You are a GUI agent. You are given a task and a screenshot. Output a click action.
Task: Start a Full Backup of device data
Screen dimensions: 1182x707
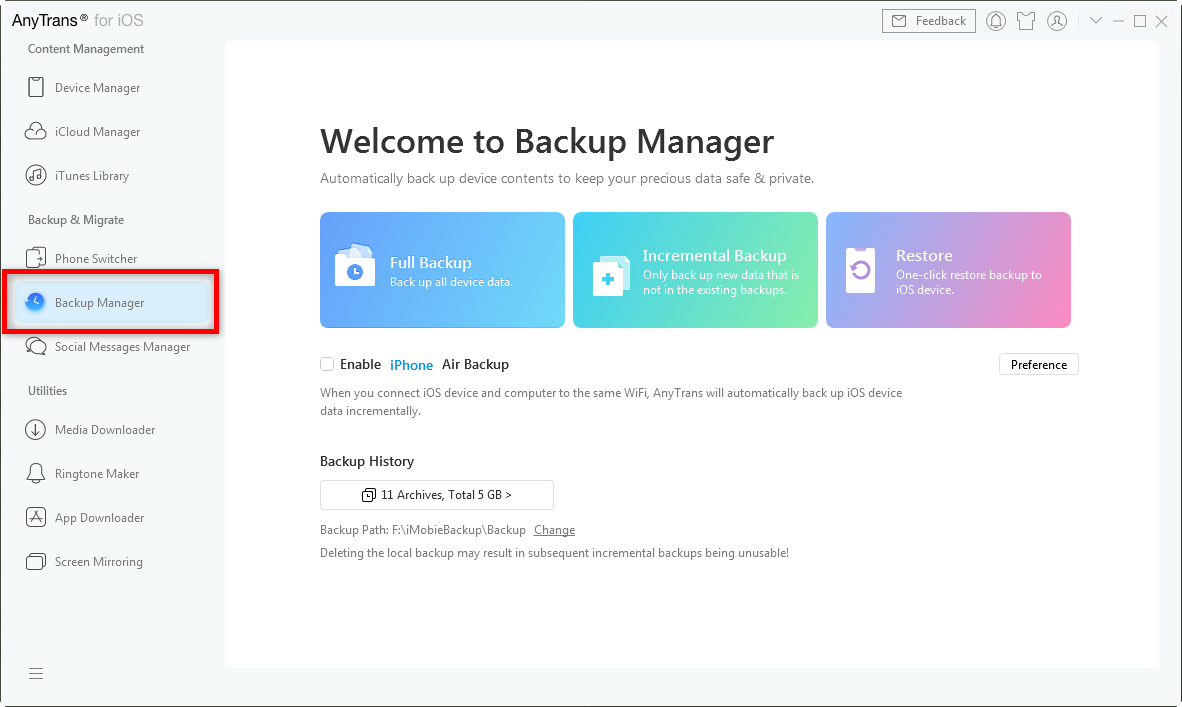(442, 270)
